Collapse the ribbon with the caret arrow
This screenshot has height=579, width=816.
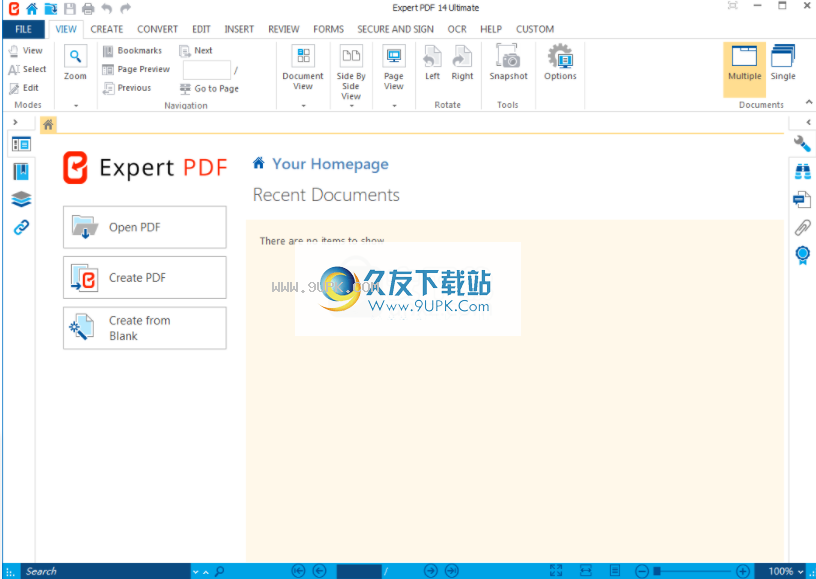pos(809,102)
